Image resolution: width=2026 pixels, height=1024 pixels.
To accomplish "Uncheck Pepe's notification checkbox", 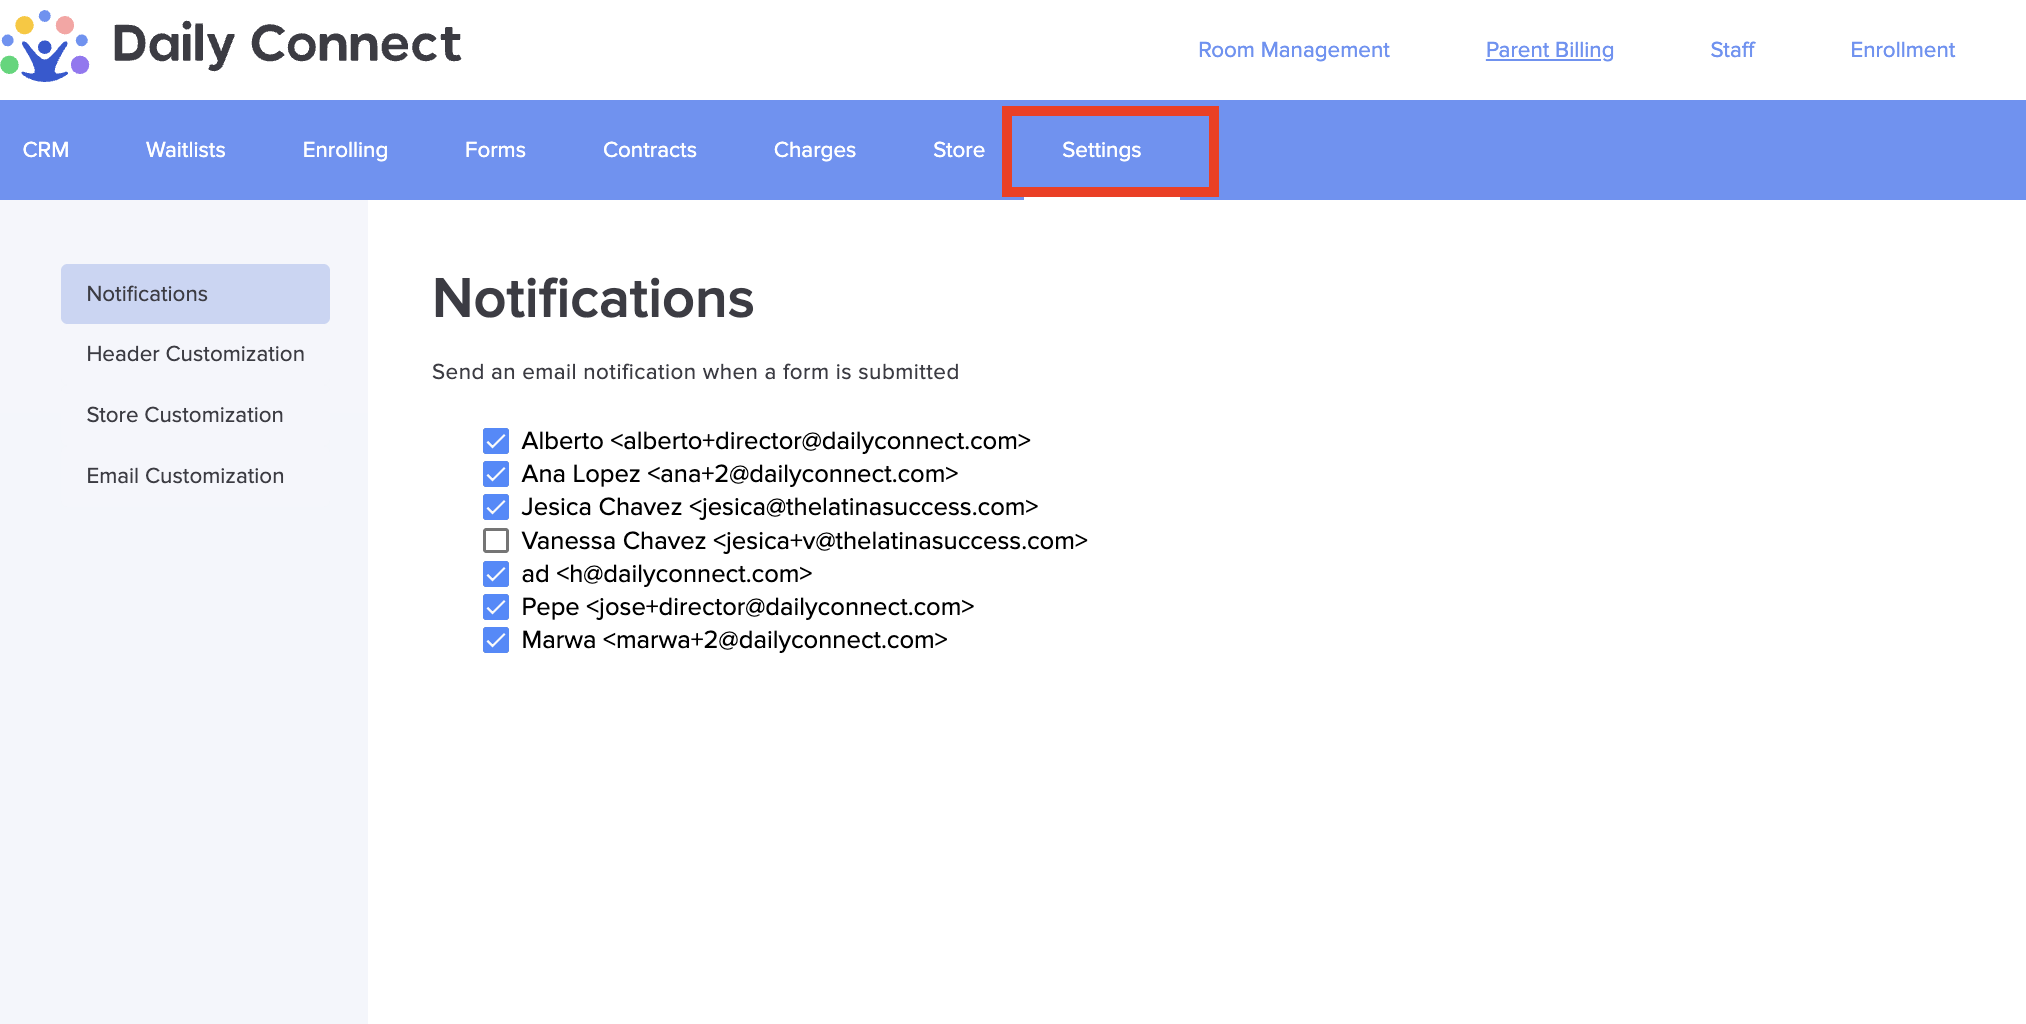I will 496,607.
